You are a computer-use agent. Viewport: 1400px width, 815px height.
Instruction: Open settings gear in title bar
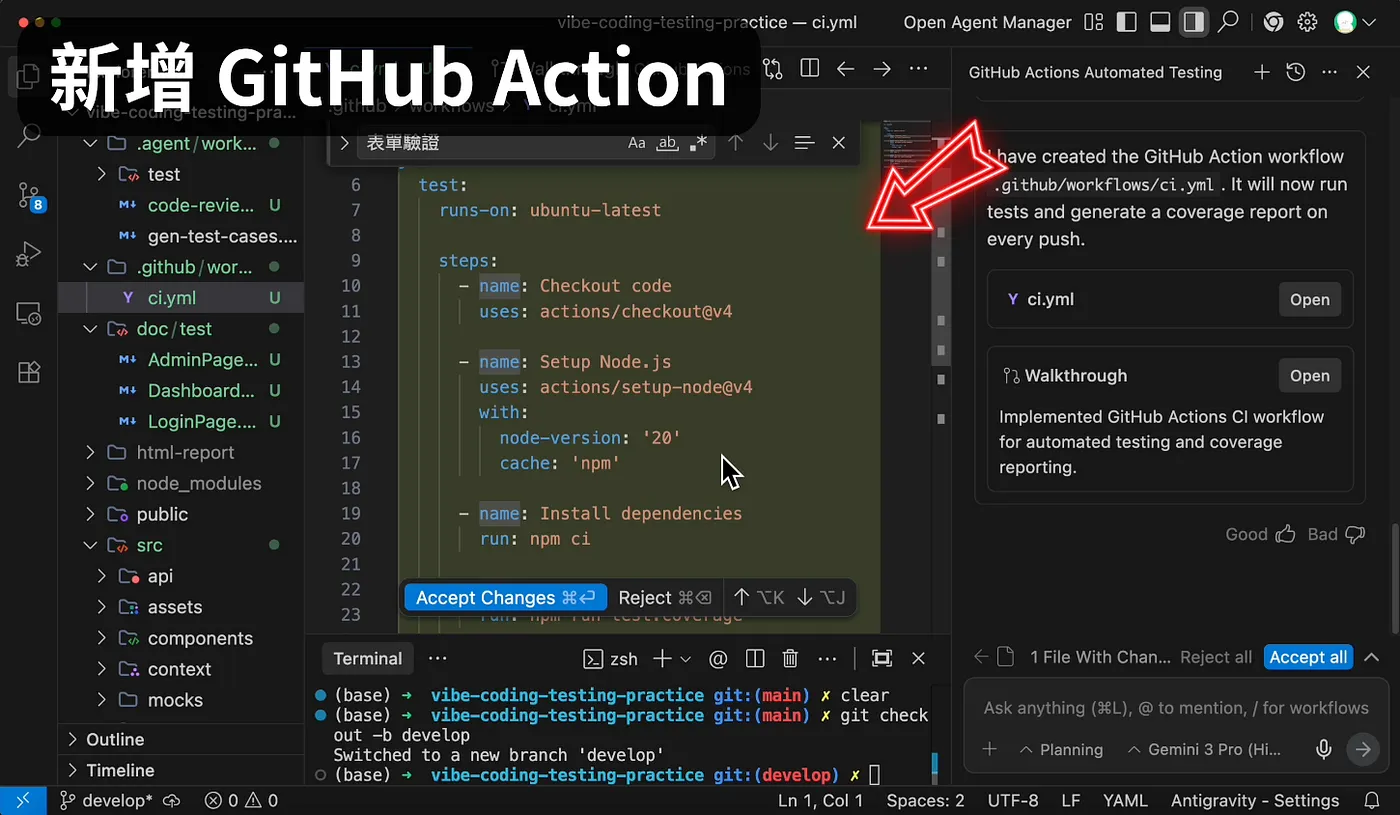click(x=1307, y=22)
